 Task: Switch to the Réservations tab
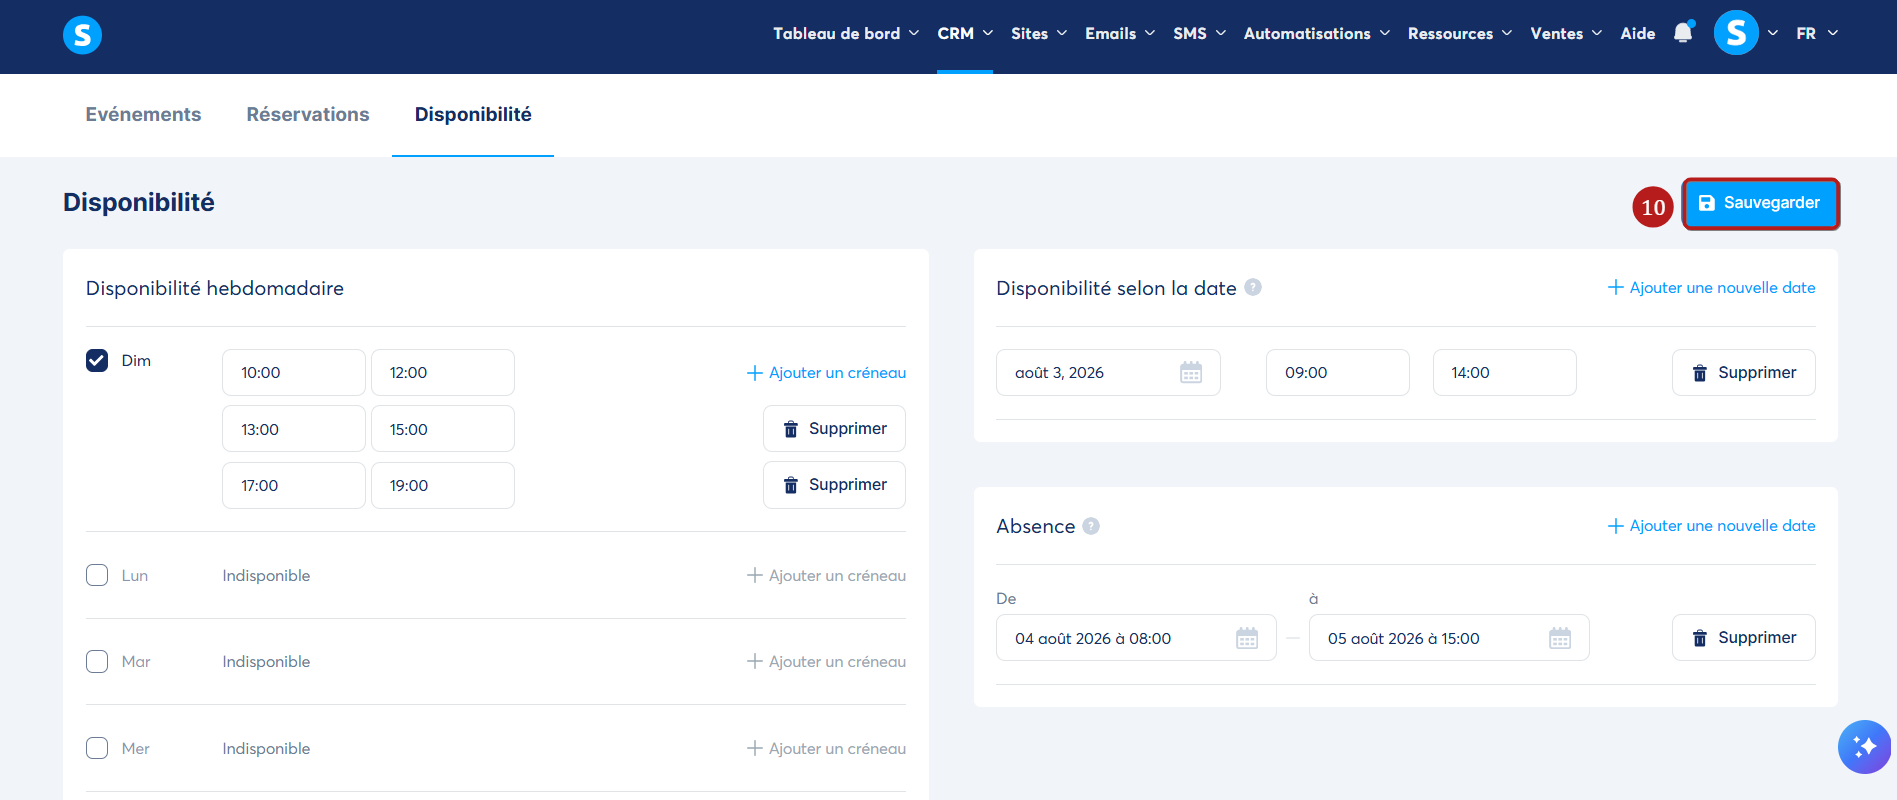[308, 114]
